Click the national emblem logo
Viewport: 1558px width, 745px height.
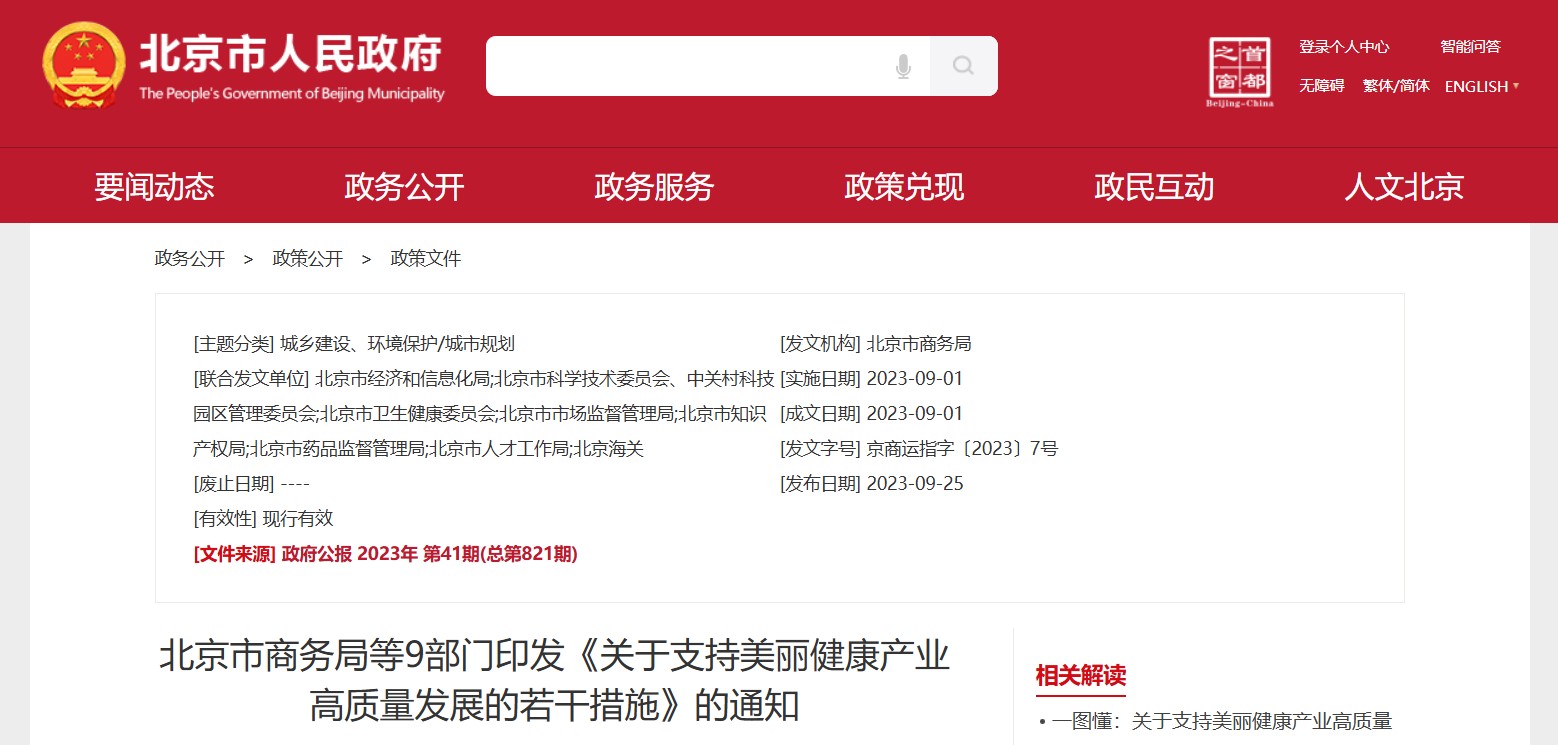[x=84, y=66]
